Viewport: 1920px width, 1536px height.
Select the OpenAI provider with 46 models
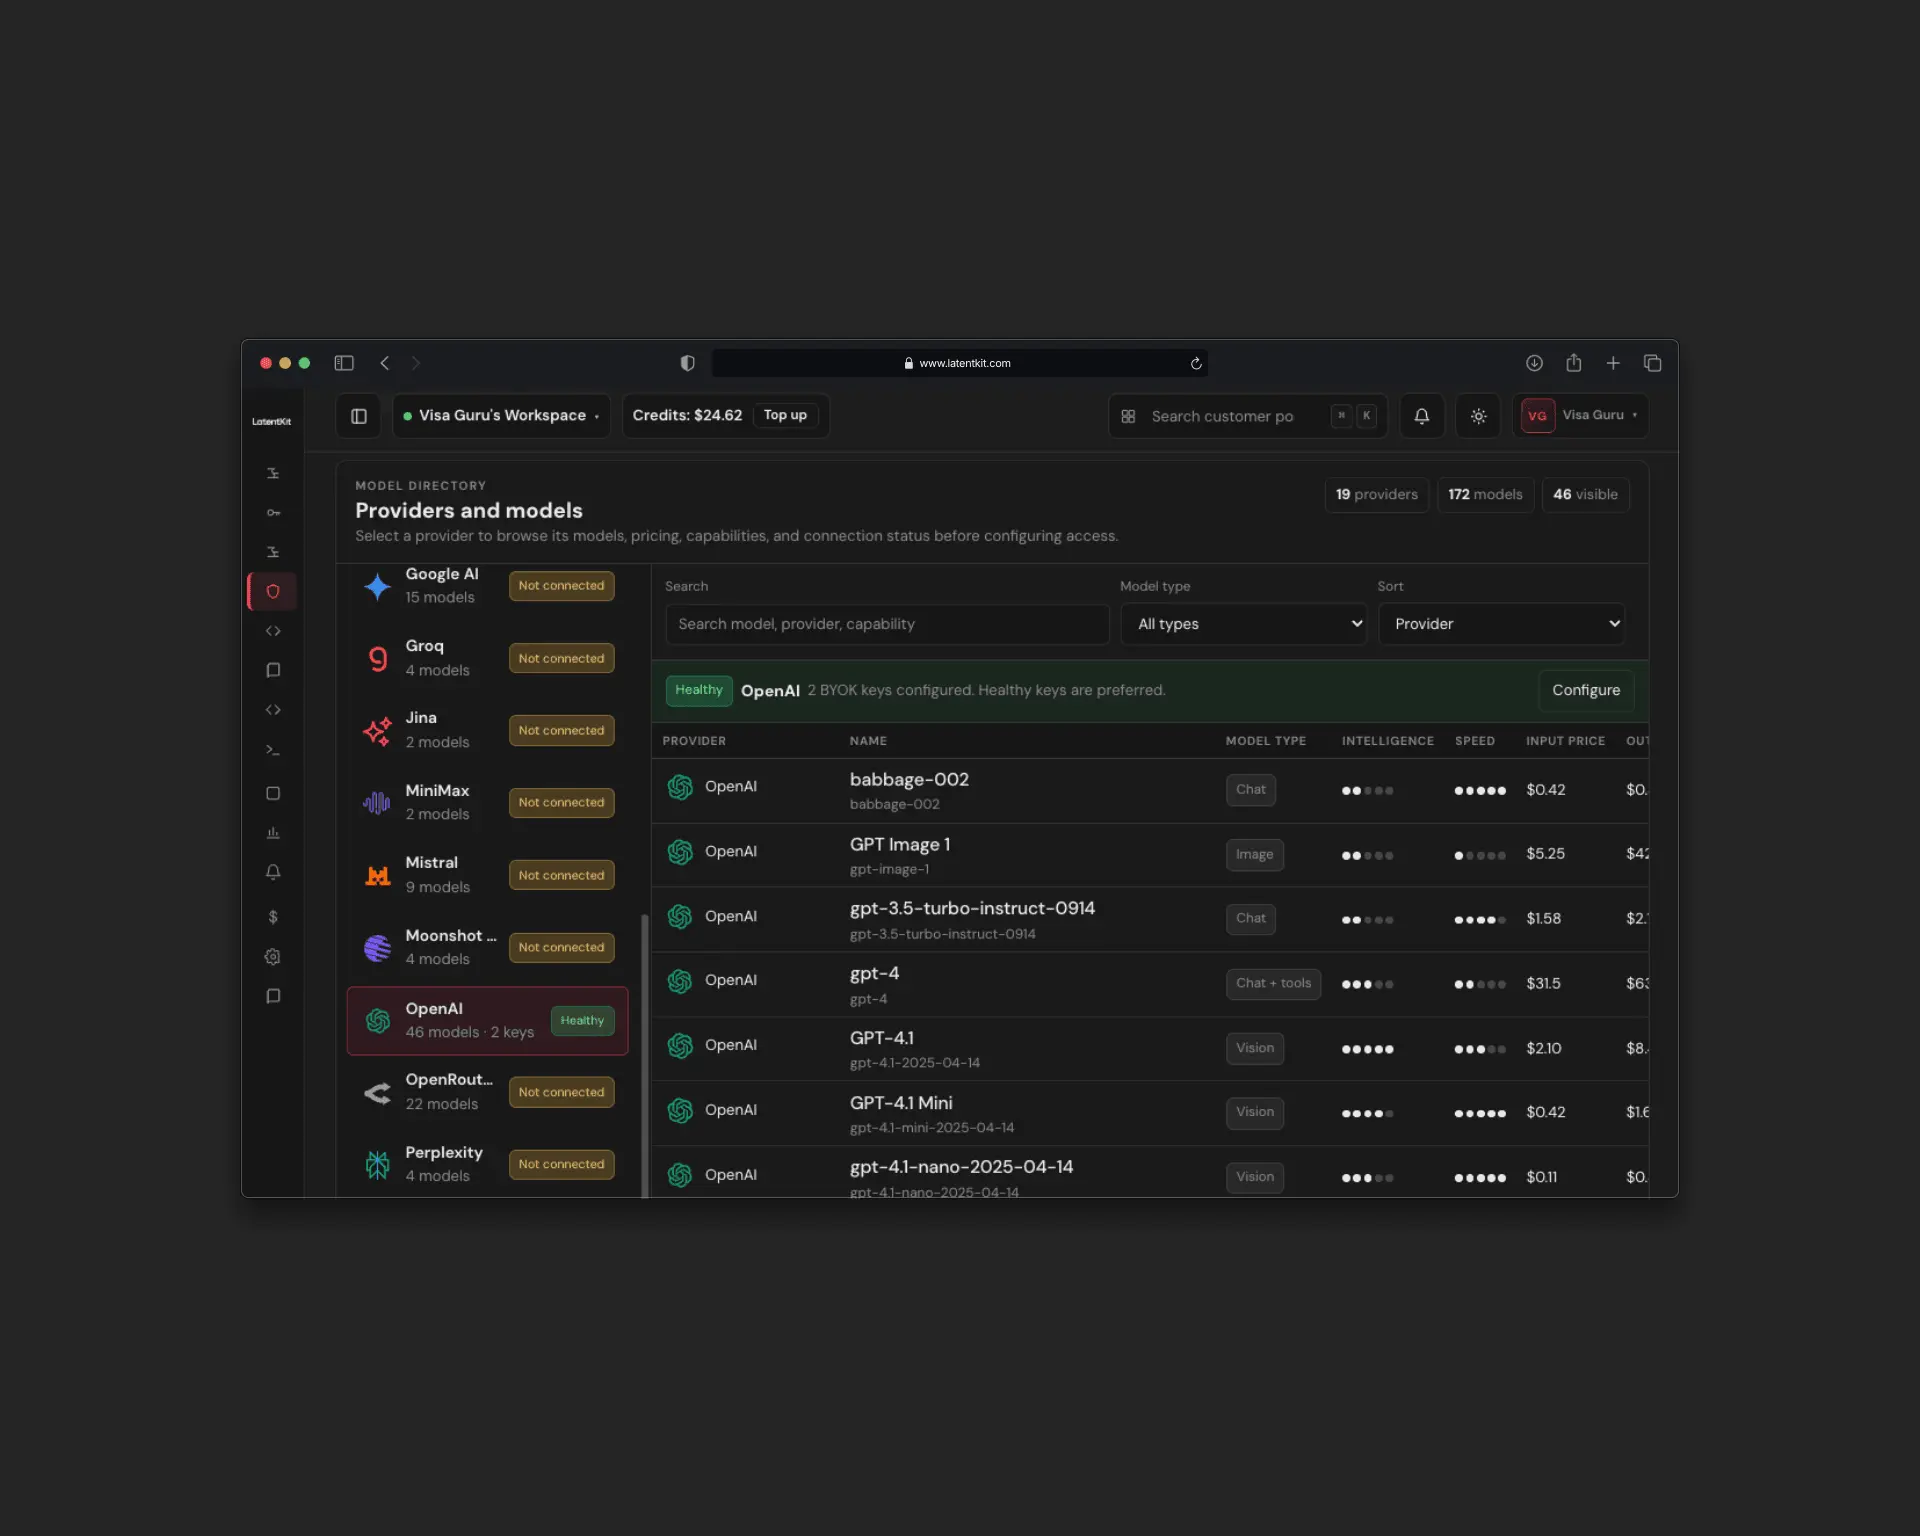point(487,1021)
